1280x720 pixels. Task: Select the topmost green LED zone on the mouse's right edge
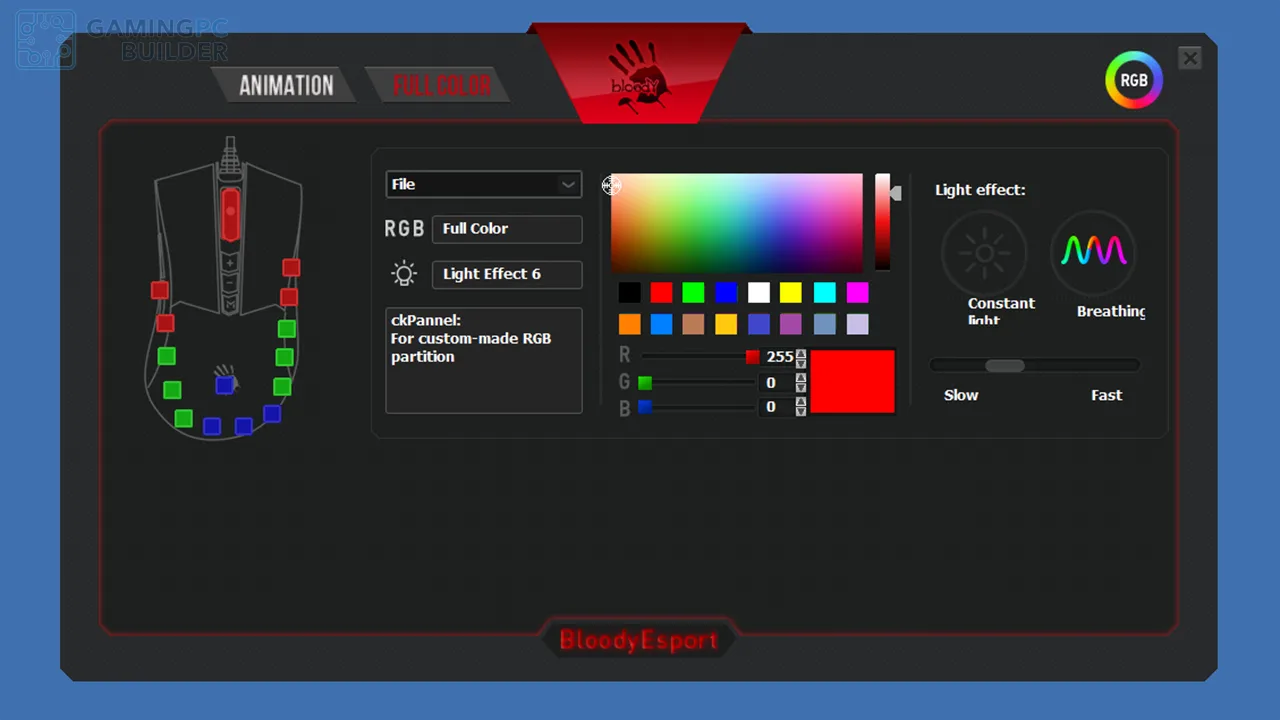[287, 328]
